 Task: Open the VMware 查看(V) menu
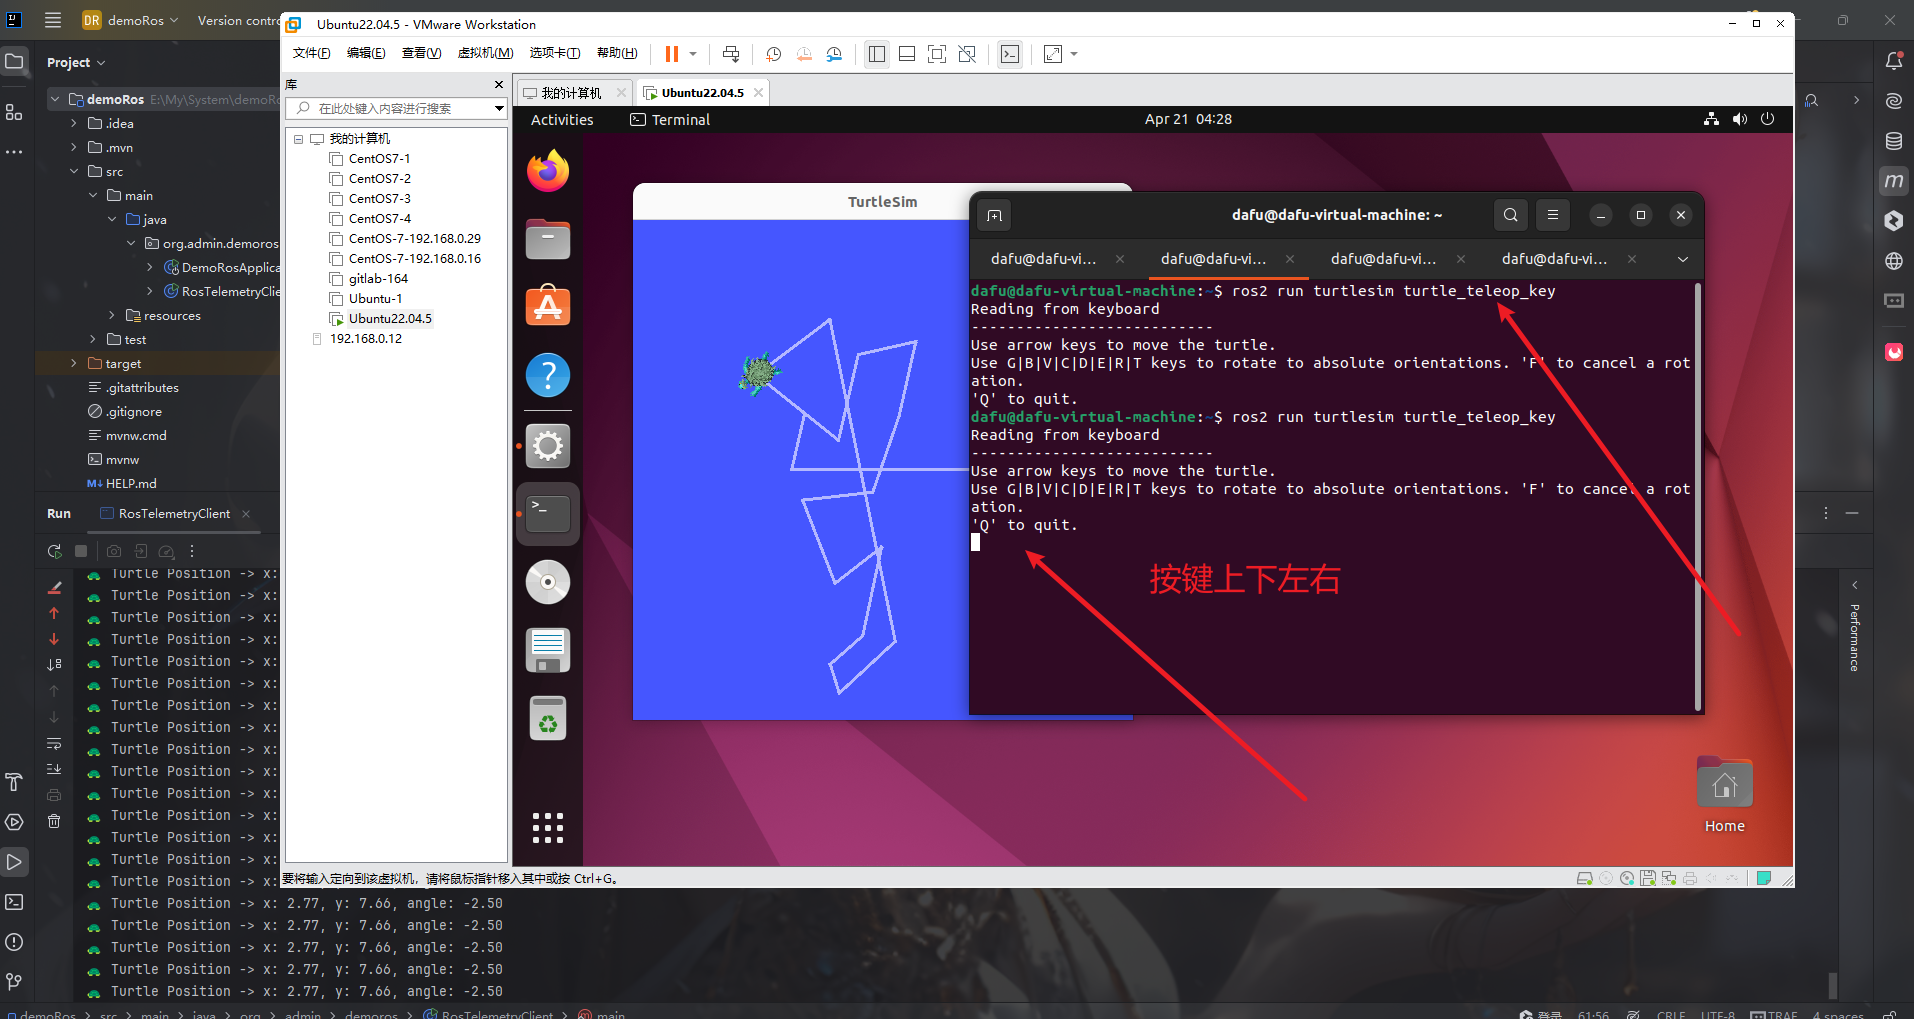pyautogui.click(x=421, y=53)
